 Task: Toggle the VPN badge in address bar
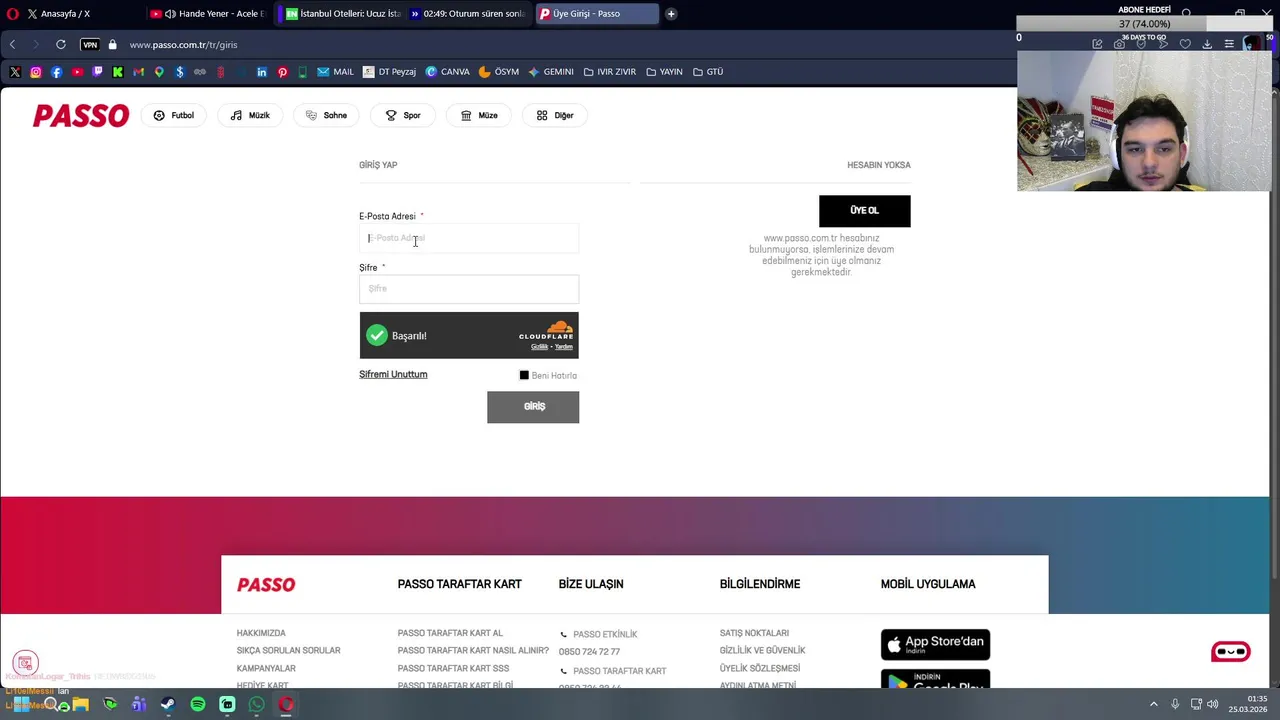pyautogui.click(x=90, y=45)
